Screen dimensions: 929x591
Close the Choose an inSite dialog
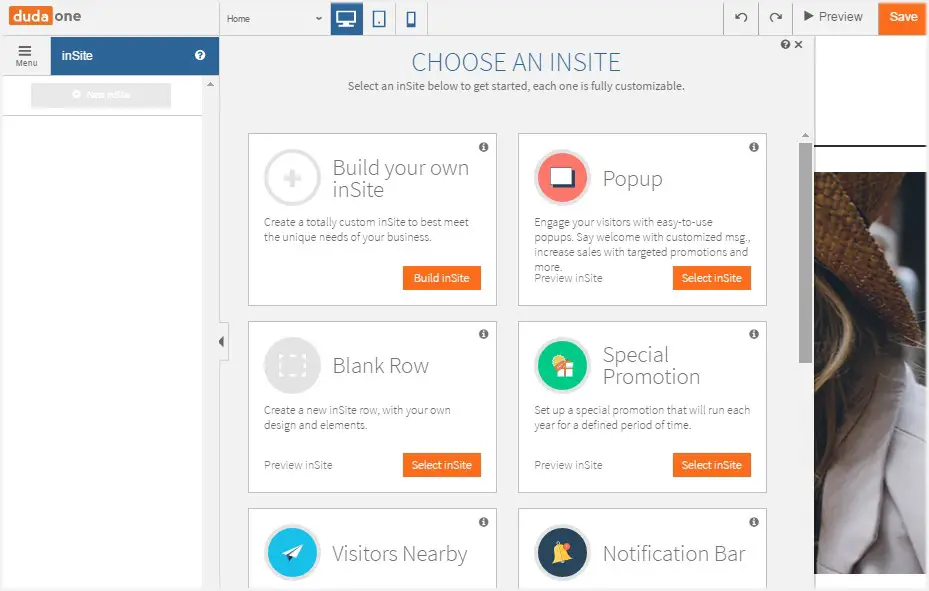799,44
